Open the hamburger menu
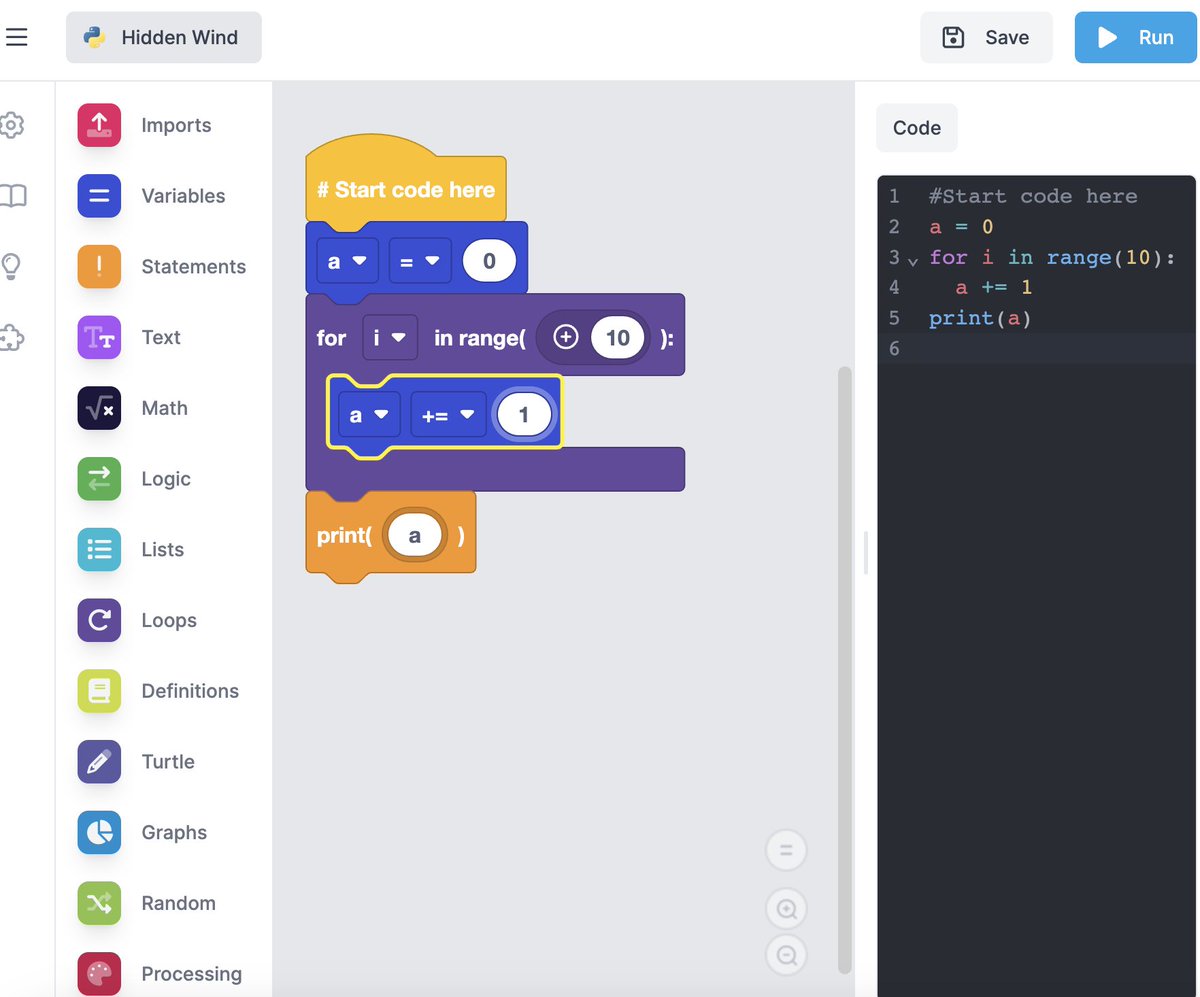Viewport: 1200px width, 997px height. 17,37
